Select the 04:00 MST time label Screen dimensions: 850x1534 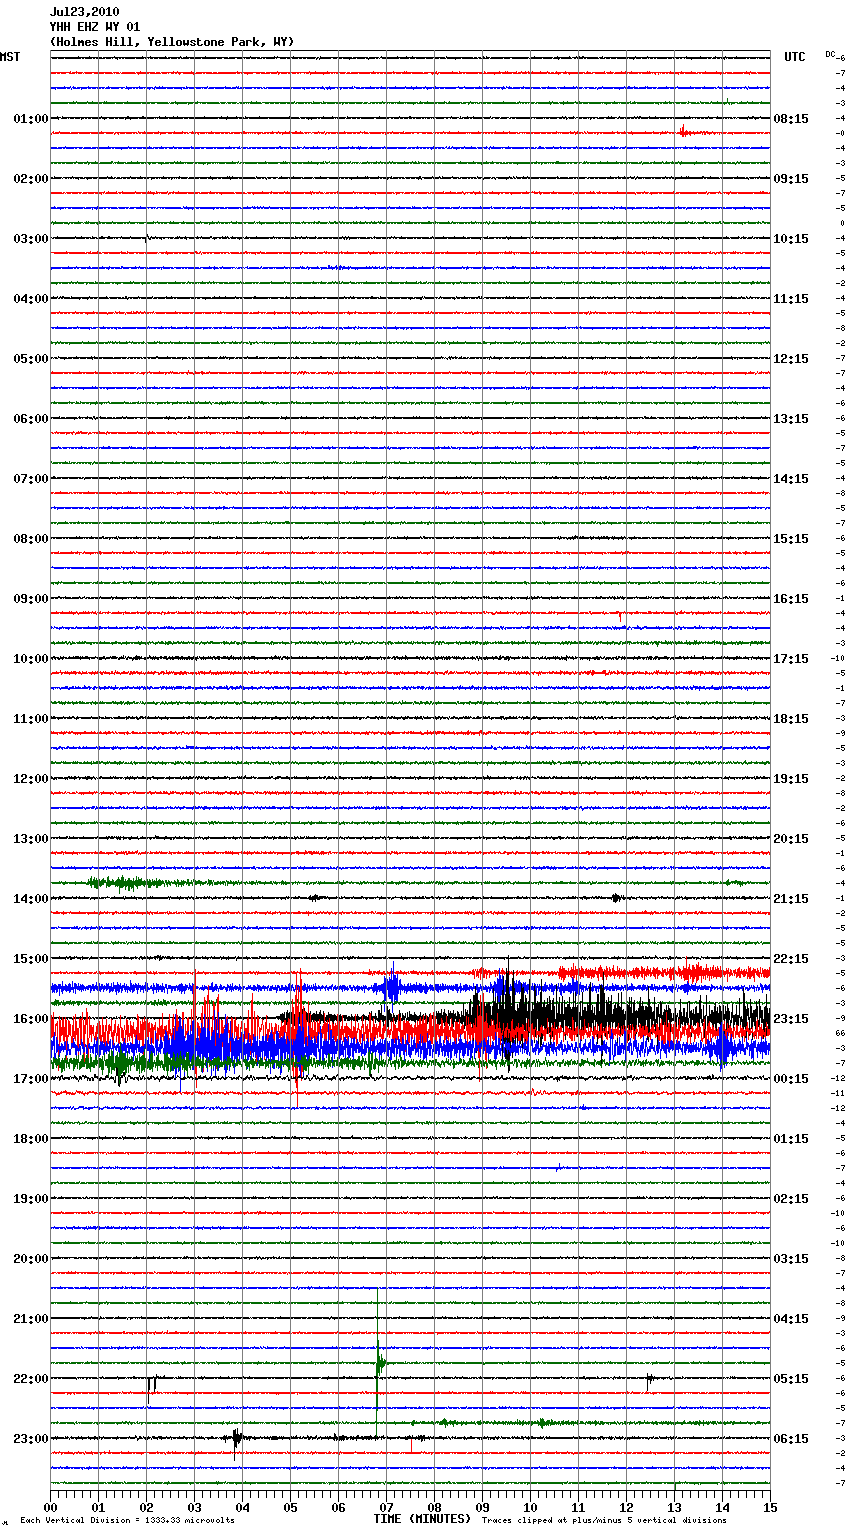[x=31, y=299]
